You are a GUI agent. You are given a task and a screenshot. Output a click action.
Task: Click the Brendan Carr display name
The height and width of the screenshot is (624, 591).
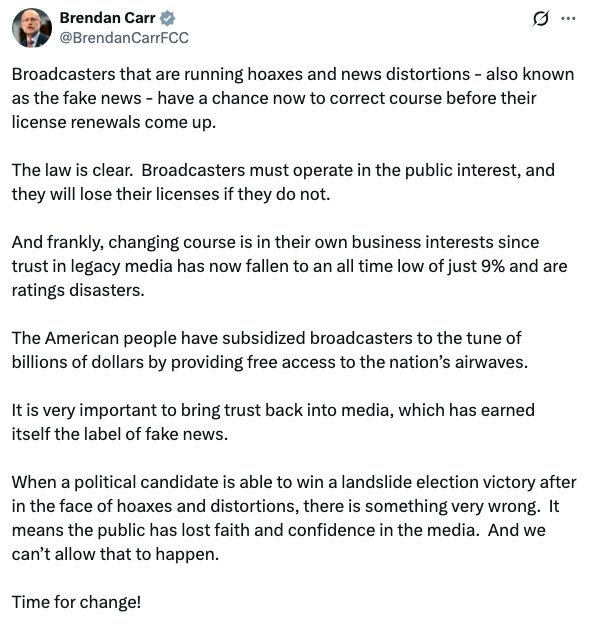pos(107,18)
